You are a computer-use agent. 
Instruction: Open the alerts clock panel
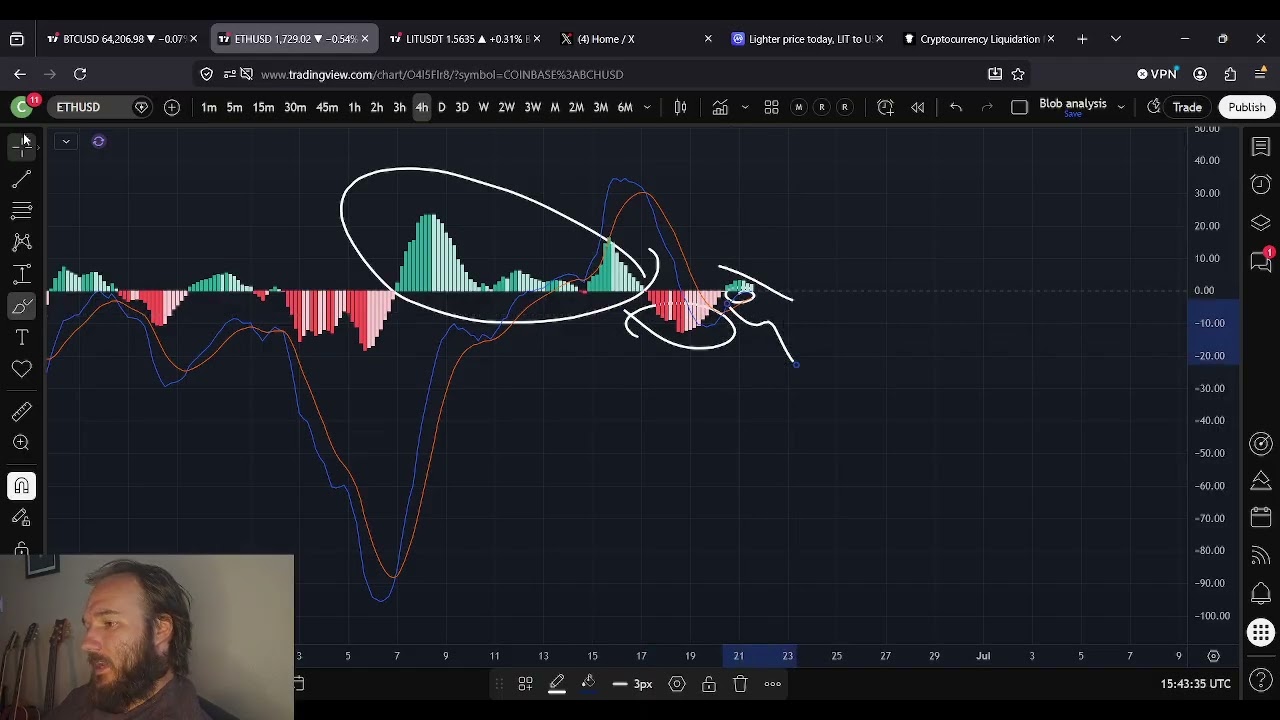click(1261, 184)
